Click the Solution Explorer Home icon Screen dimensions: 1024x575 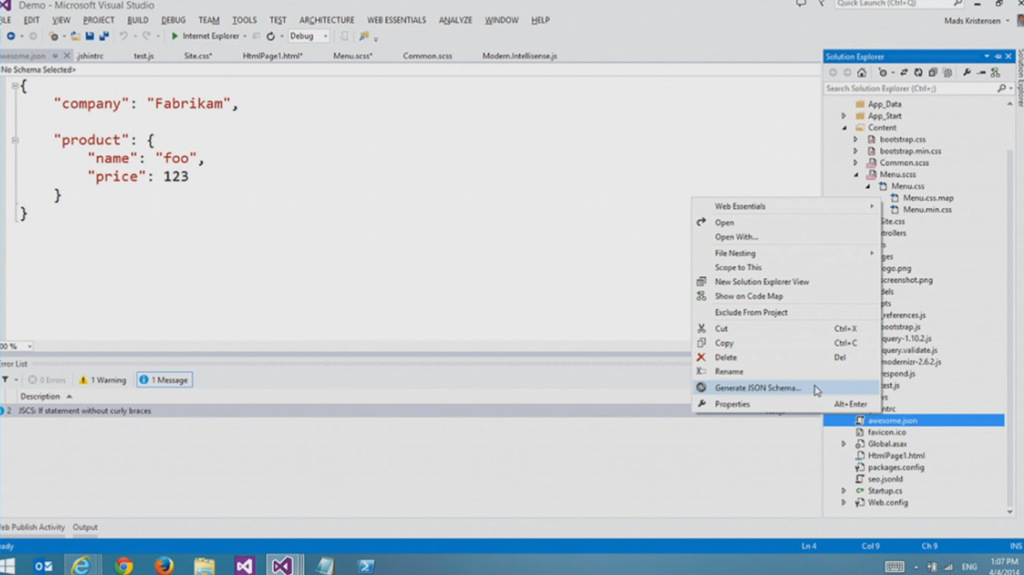pos(861,73)
